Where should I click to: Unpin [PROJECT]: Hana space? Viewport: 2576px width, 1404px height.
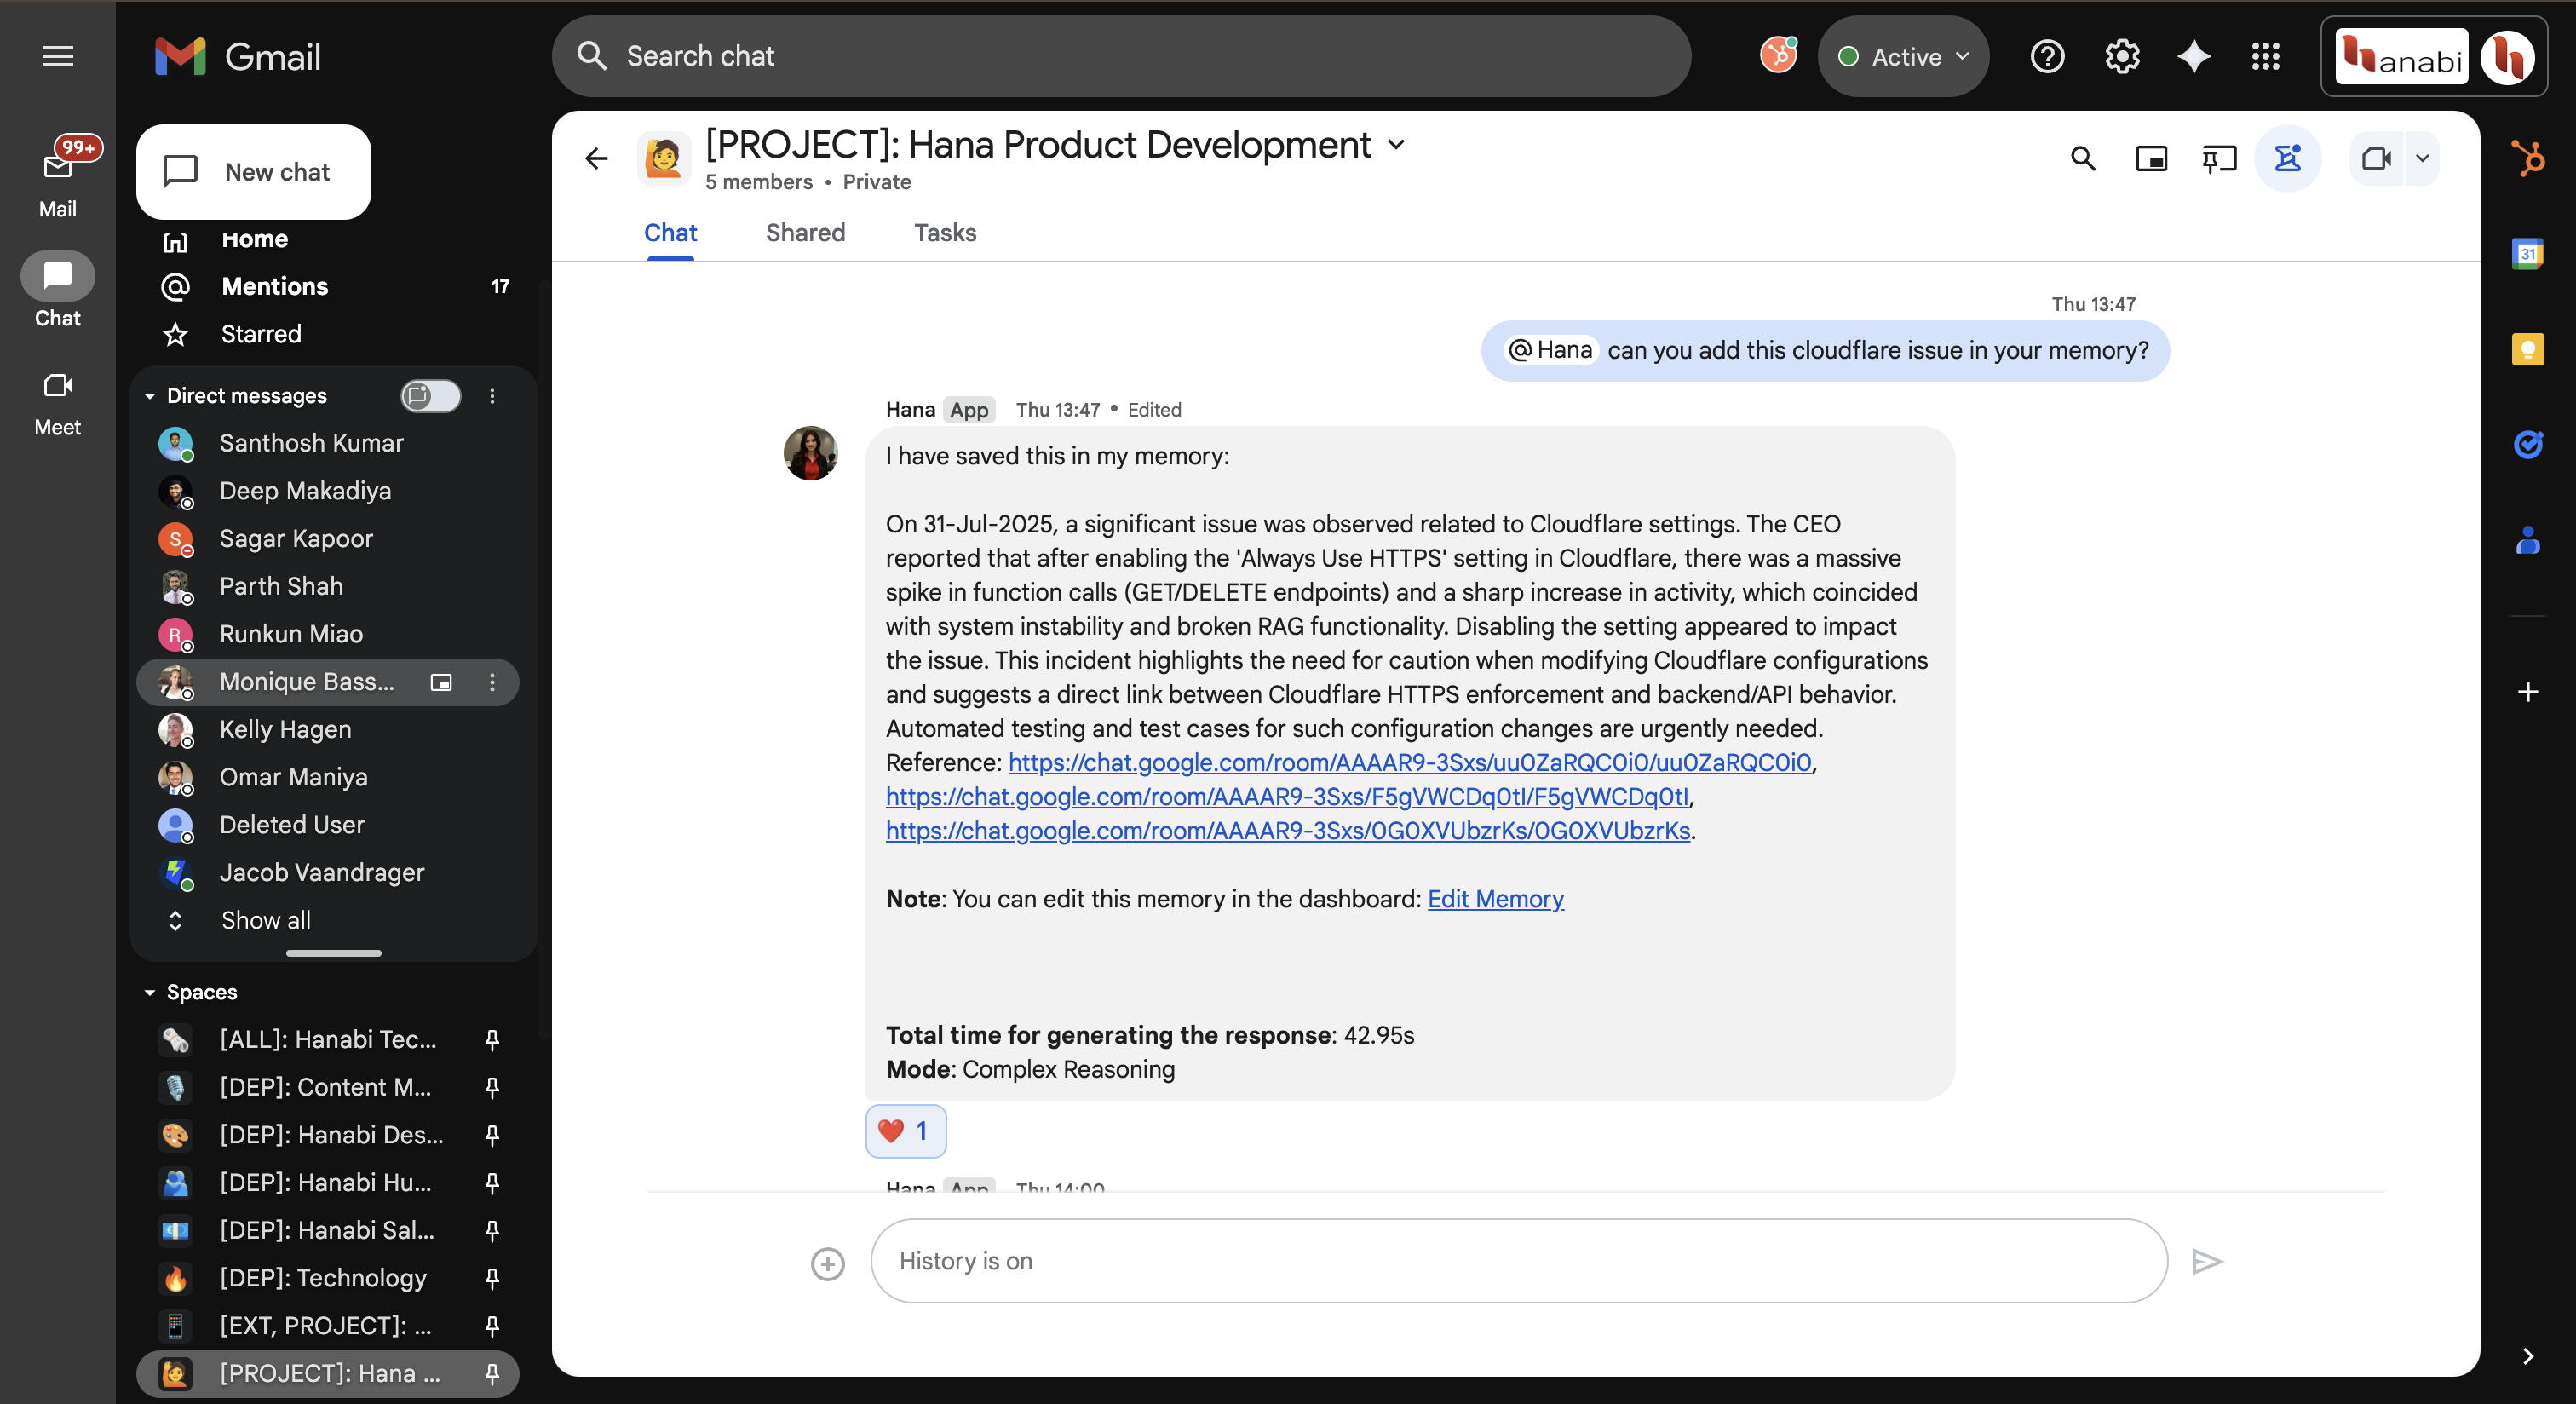(x=492, y=1374)
